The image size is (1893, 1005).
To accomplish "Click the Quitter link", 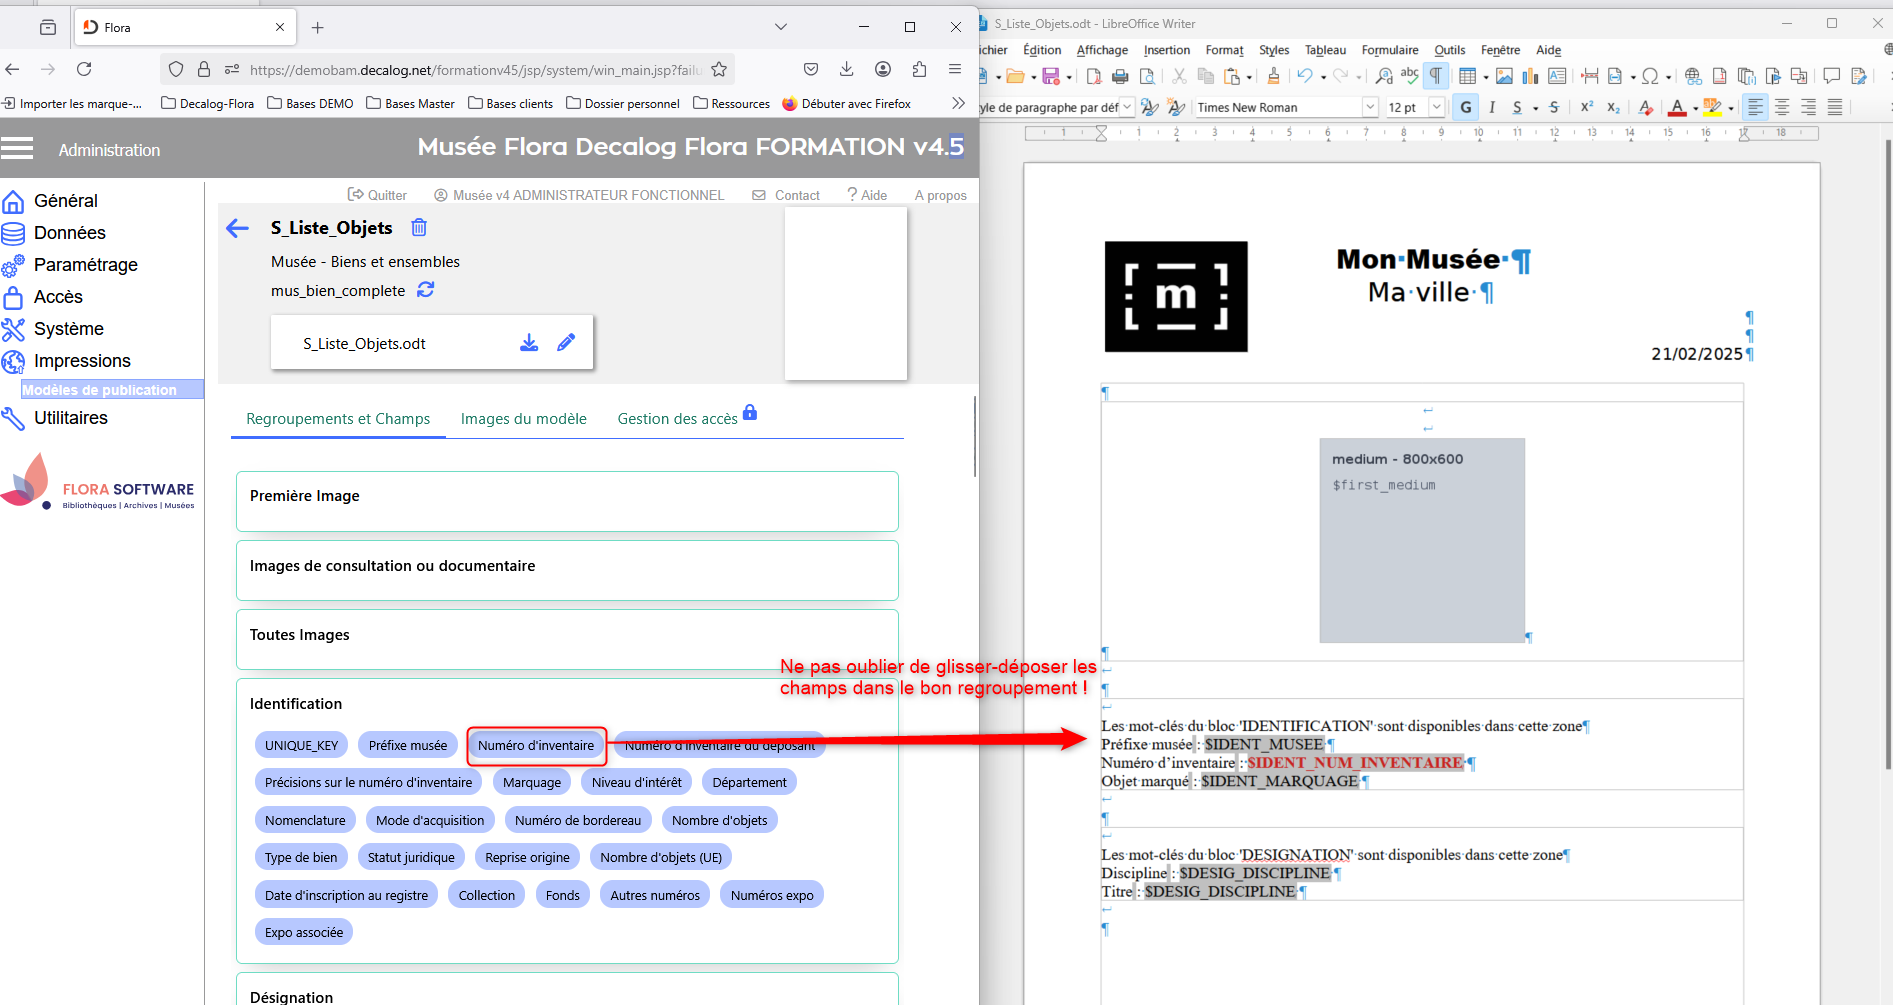I will (x=377, y=195).
